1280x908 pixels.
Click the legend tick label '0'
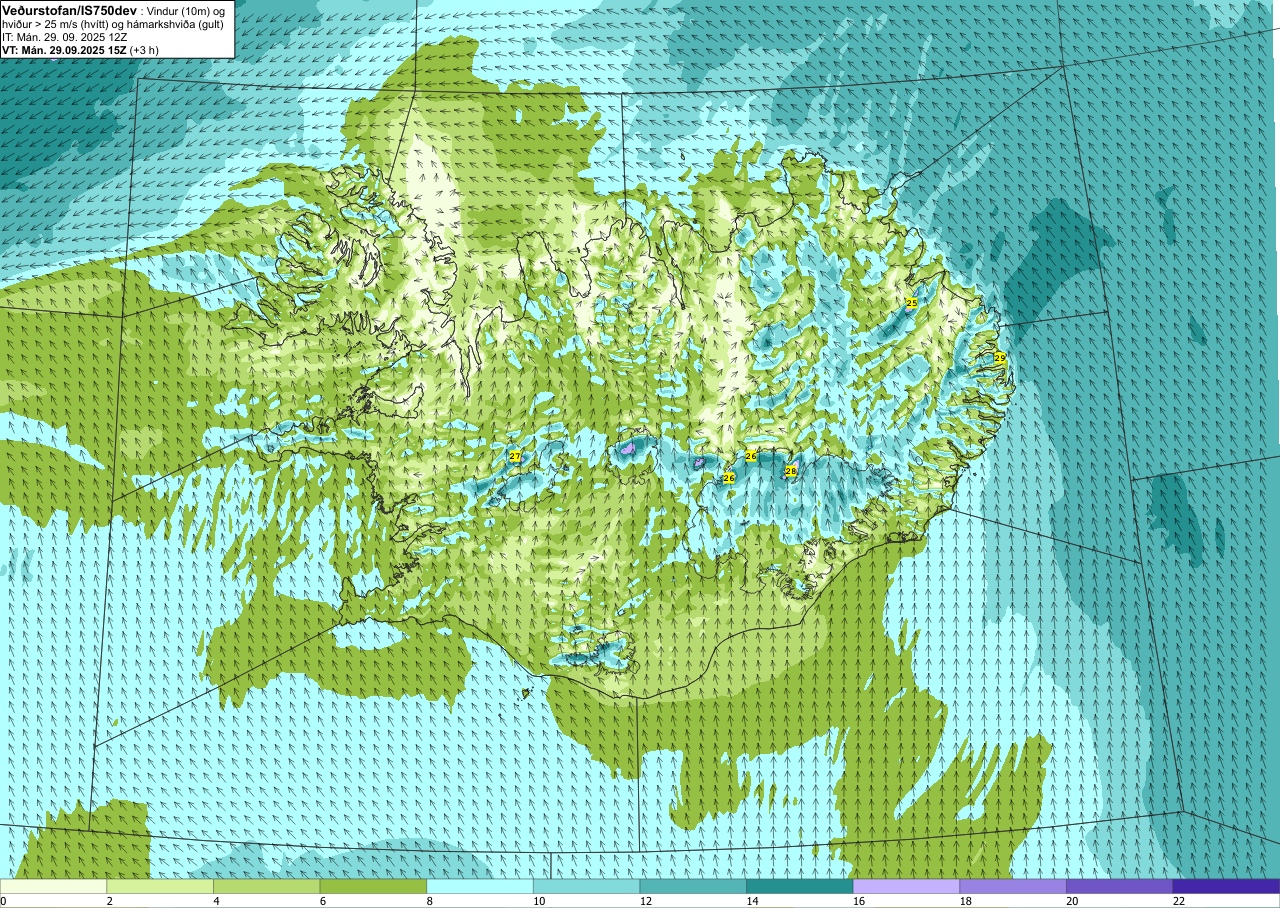[3, 901]
